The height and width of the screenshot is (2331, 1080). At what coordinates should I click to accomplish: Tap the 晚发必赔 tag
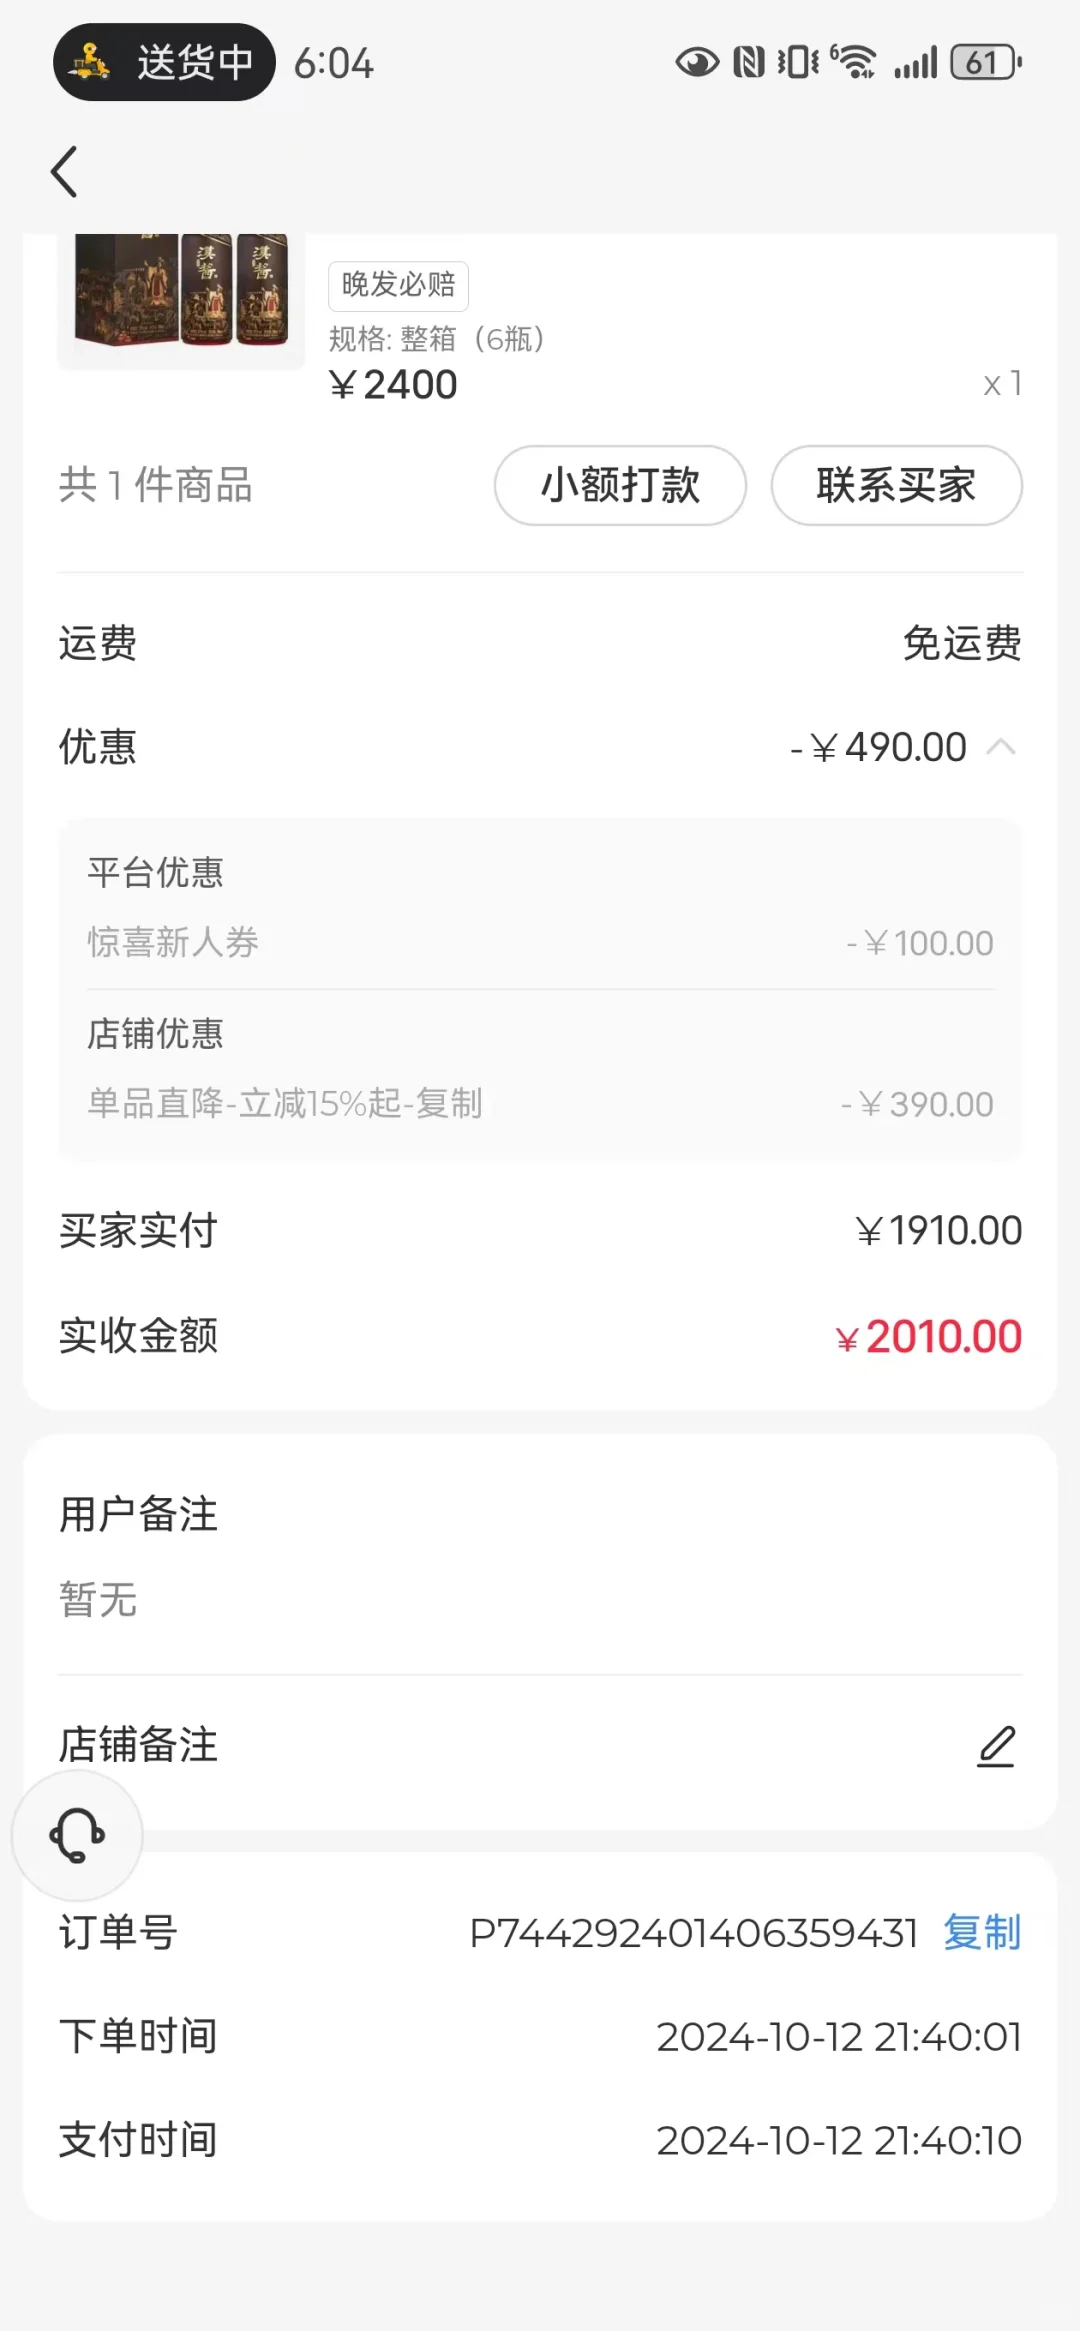398,285
